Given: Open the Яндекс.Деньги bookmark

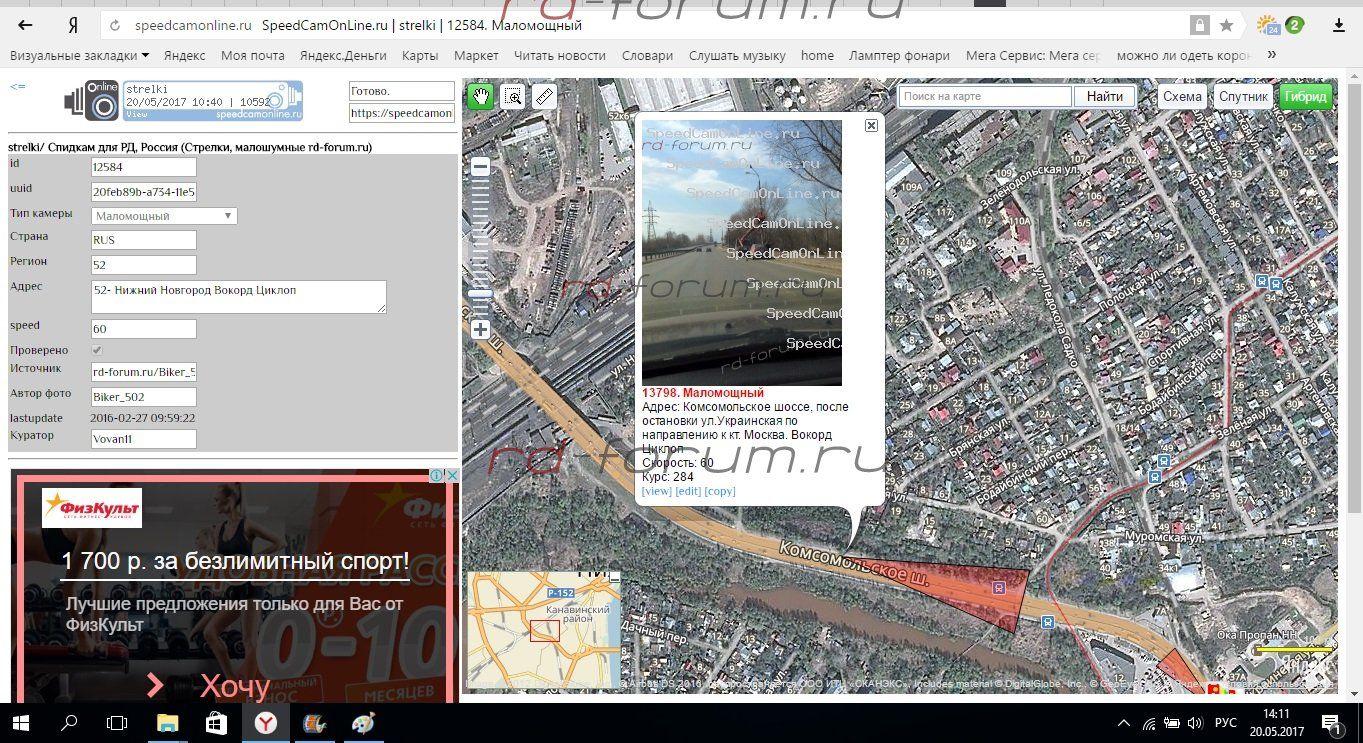Looking at the screenshot, I should (343, 55).
